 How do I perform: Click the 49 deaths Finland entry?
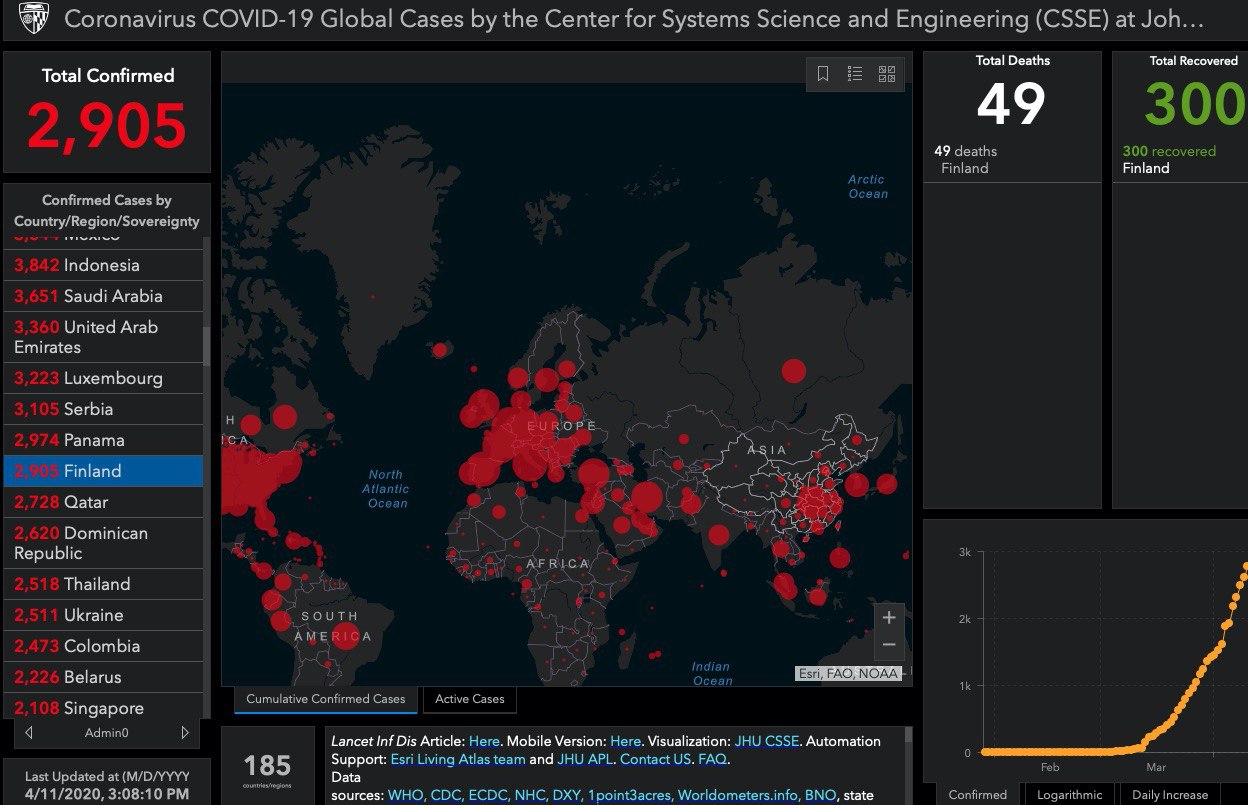[1011, 160]
